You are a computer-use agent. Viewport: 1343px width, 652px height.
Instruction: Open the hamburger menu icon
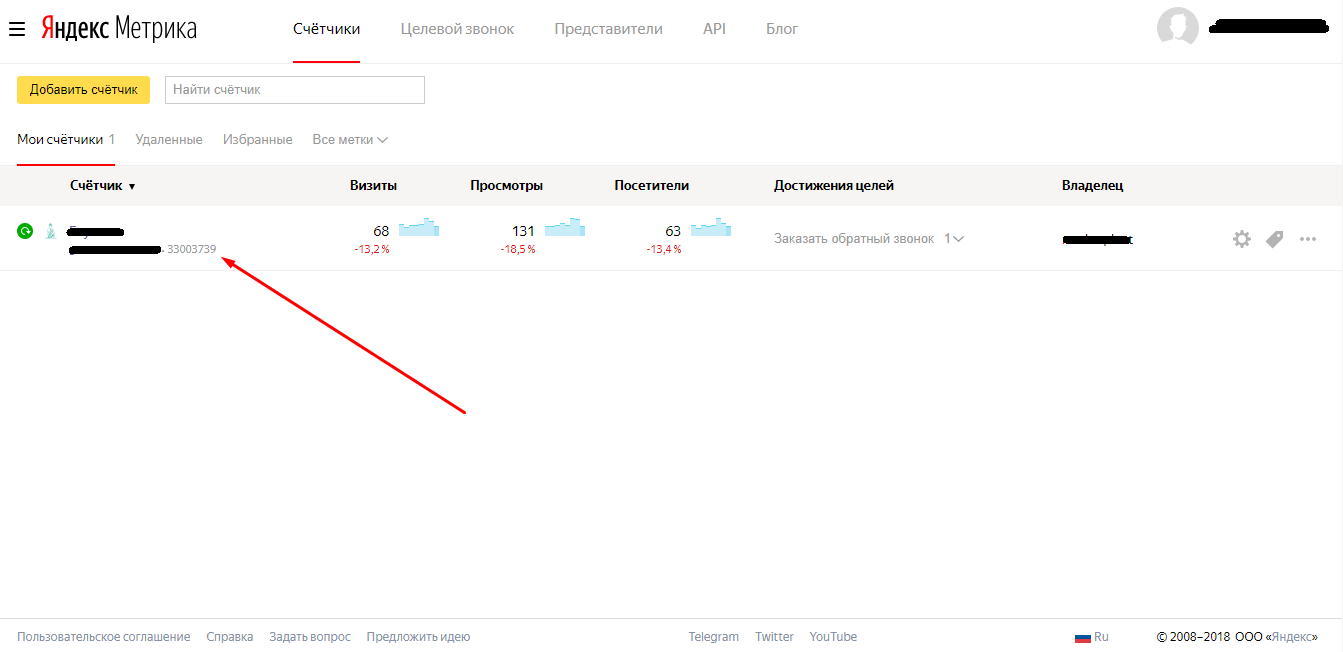pyautogui.click(x=17, y=29)
